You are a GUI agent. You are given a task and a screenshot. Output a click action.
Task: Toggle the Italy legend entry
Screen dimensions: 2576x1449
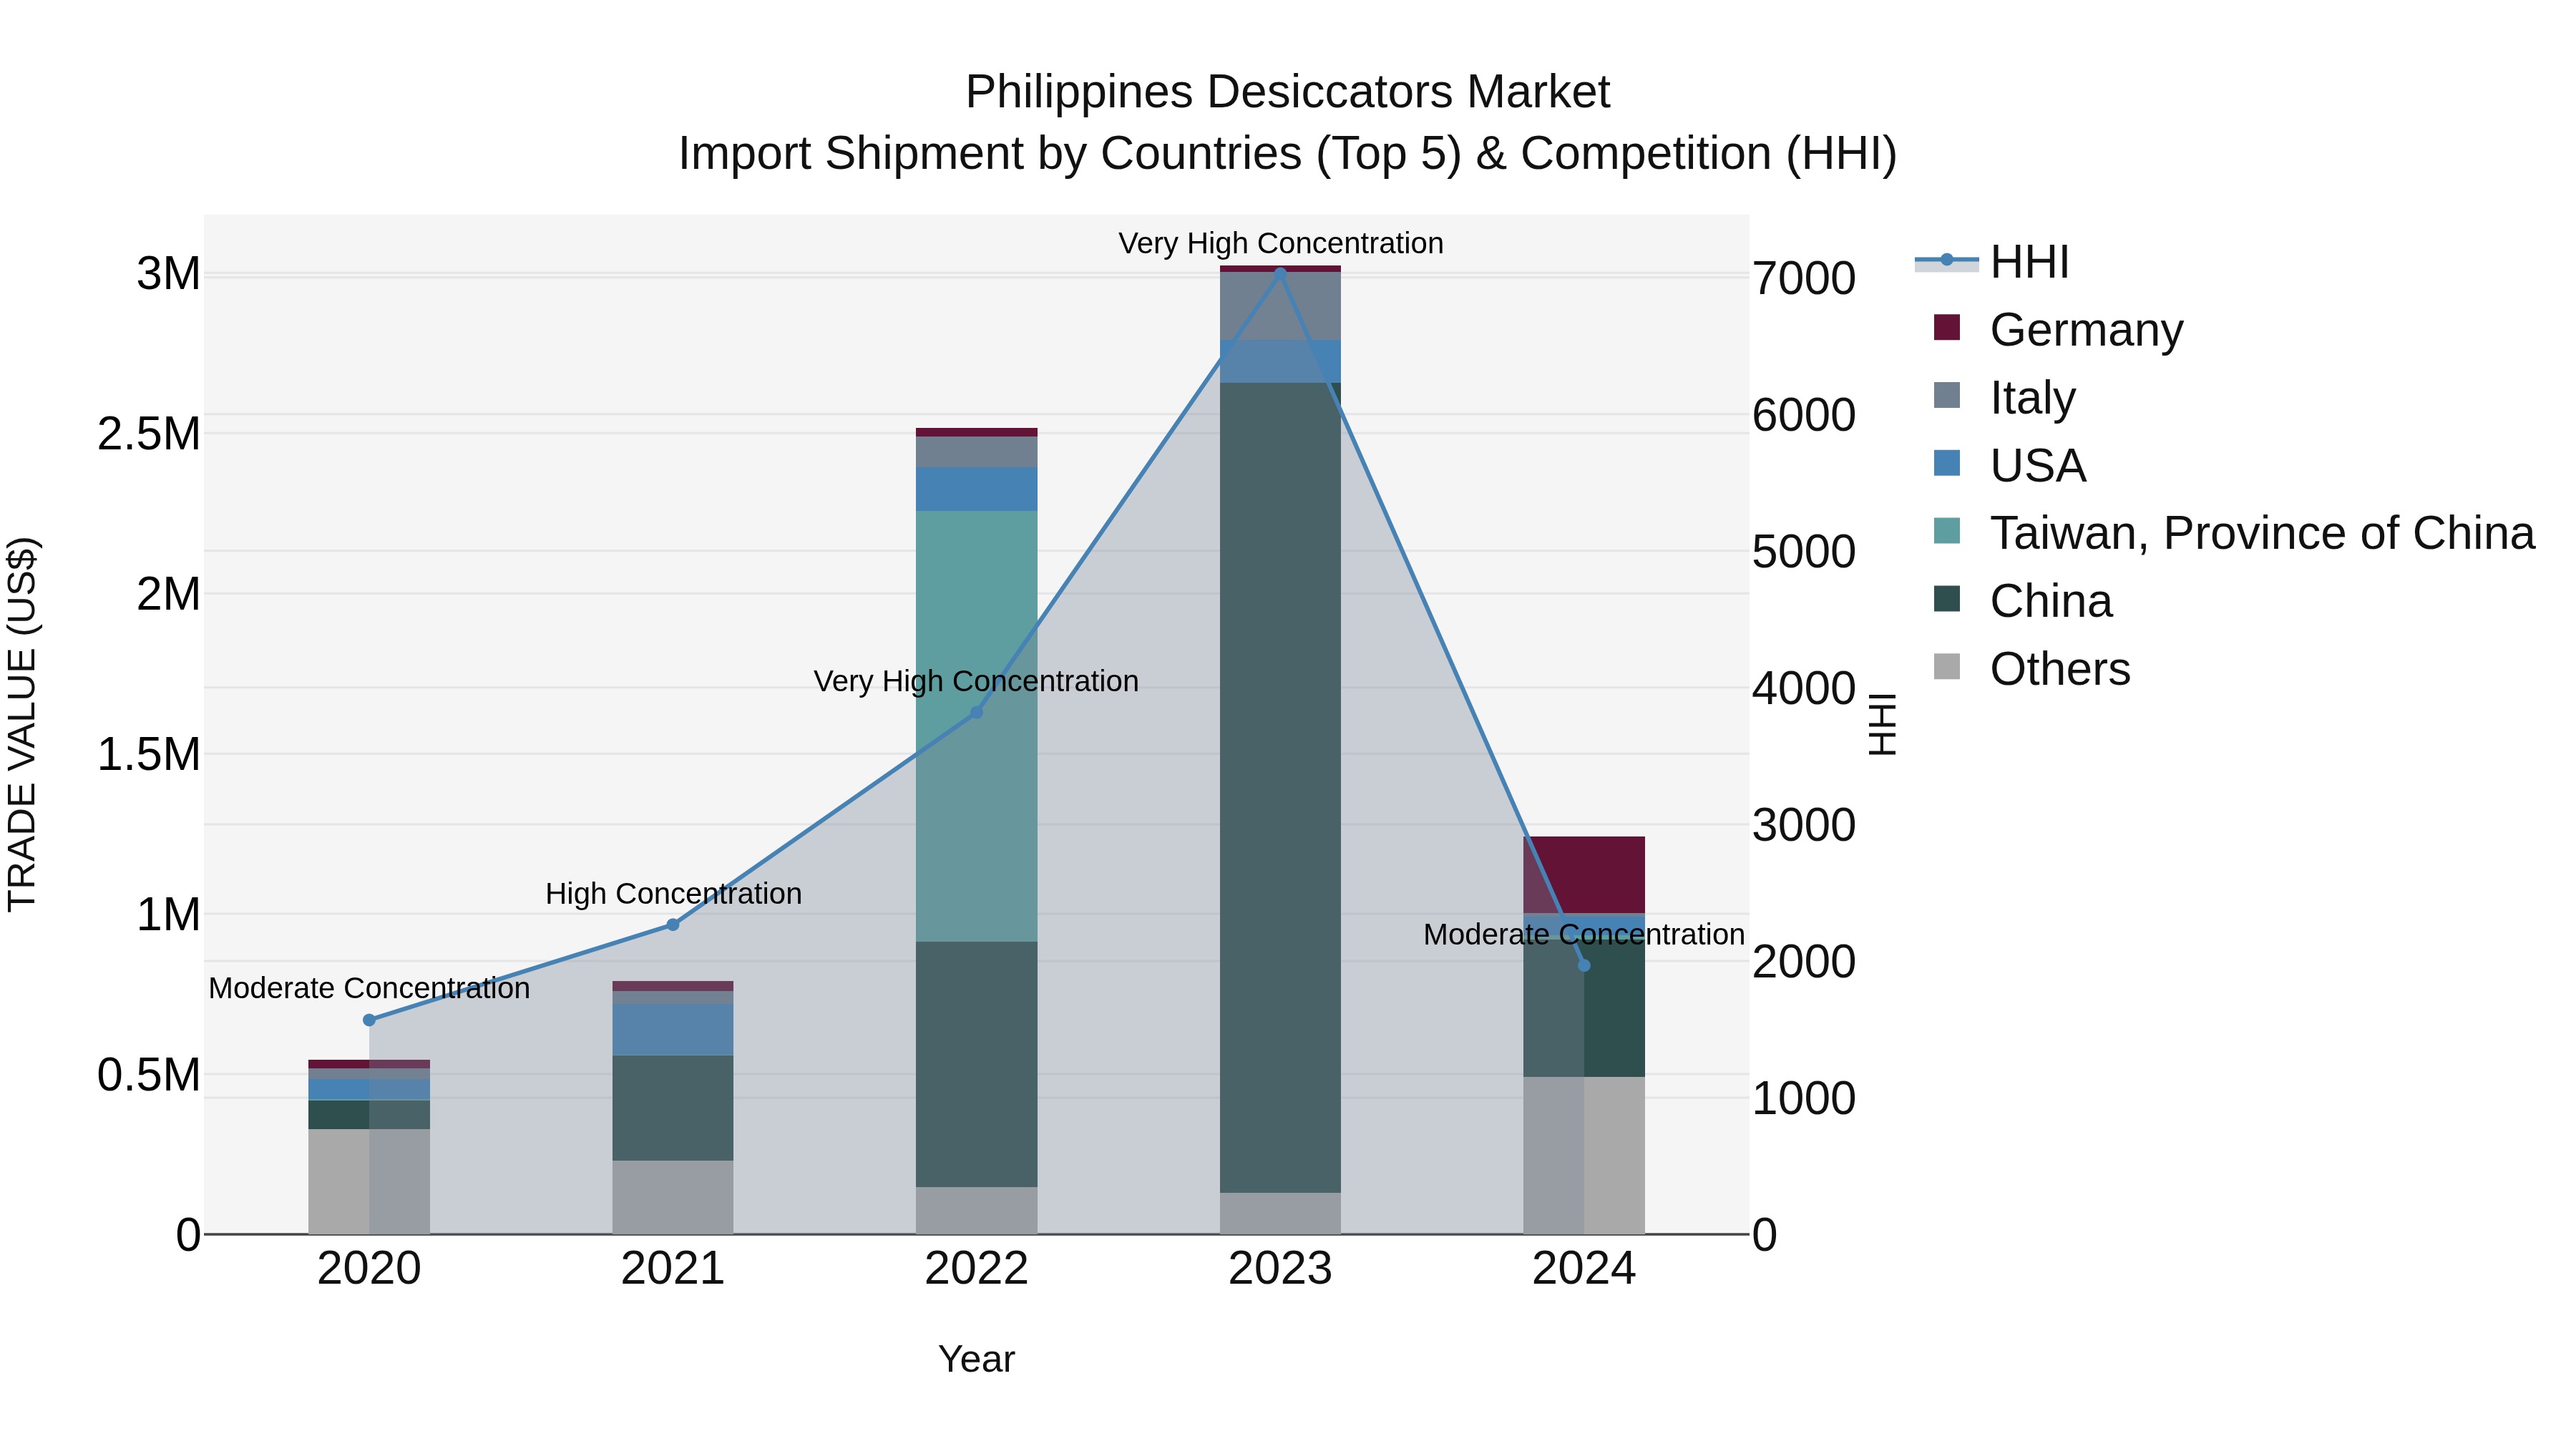[2004, 397]
